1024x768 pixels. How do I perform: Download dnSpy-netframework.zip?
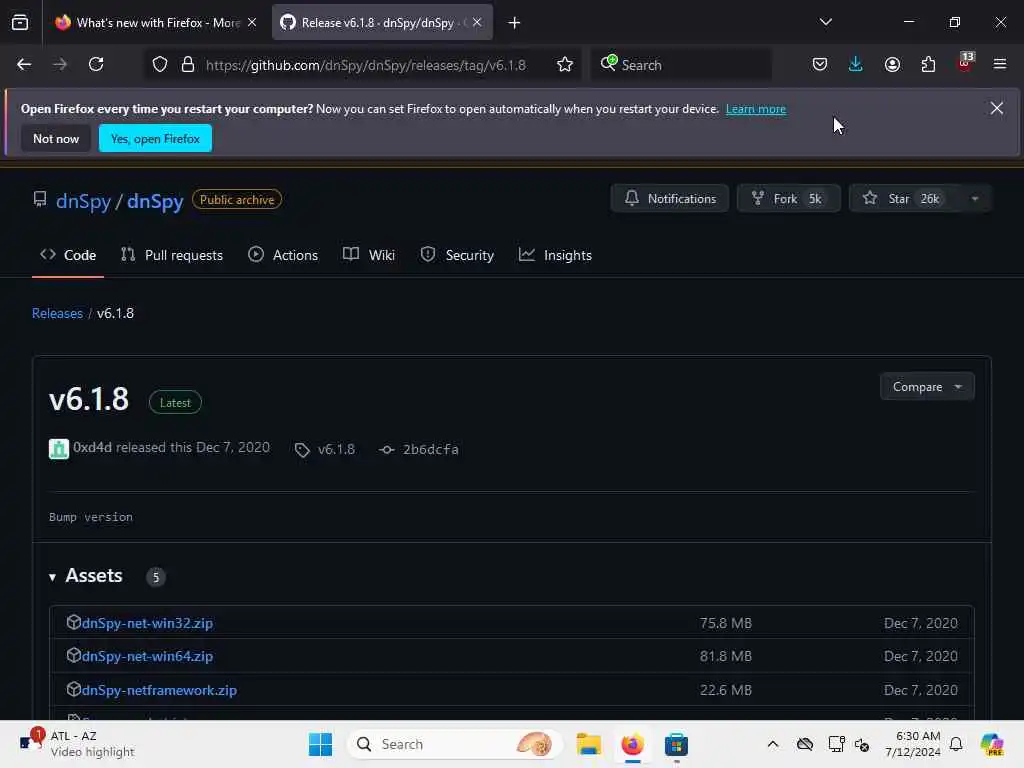pyautogui.click(x=159, y=690)
